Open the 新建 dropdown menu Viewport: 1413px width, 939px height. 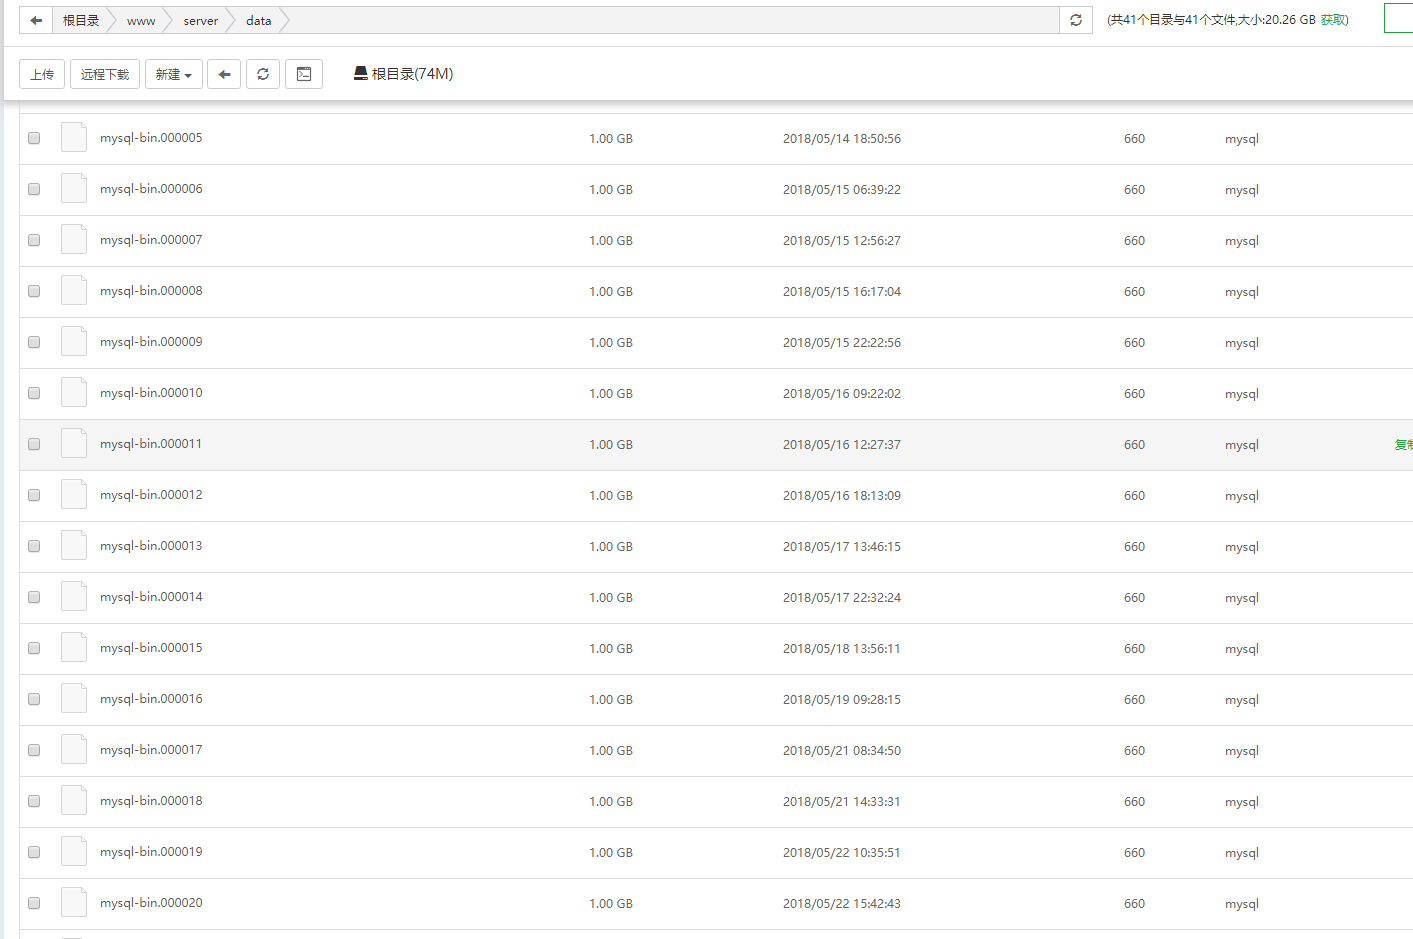(x=174, y=74)
